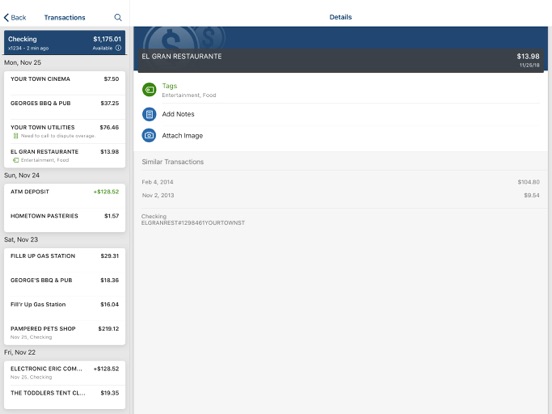
Task: Open GEORGE'S BBQ & PUB $18.36 transaction
Action: point(64,284)
